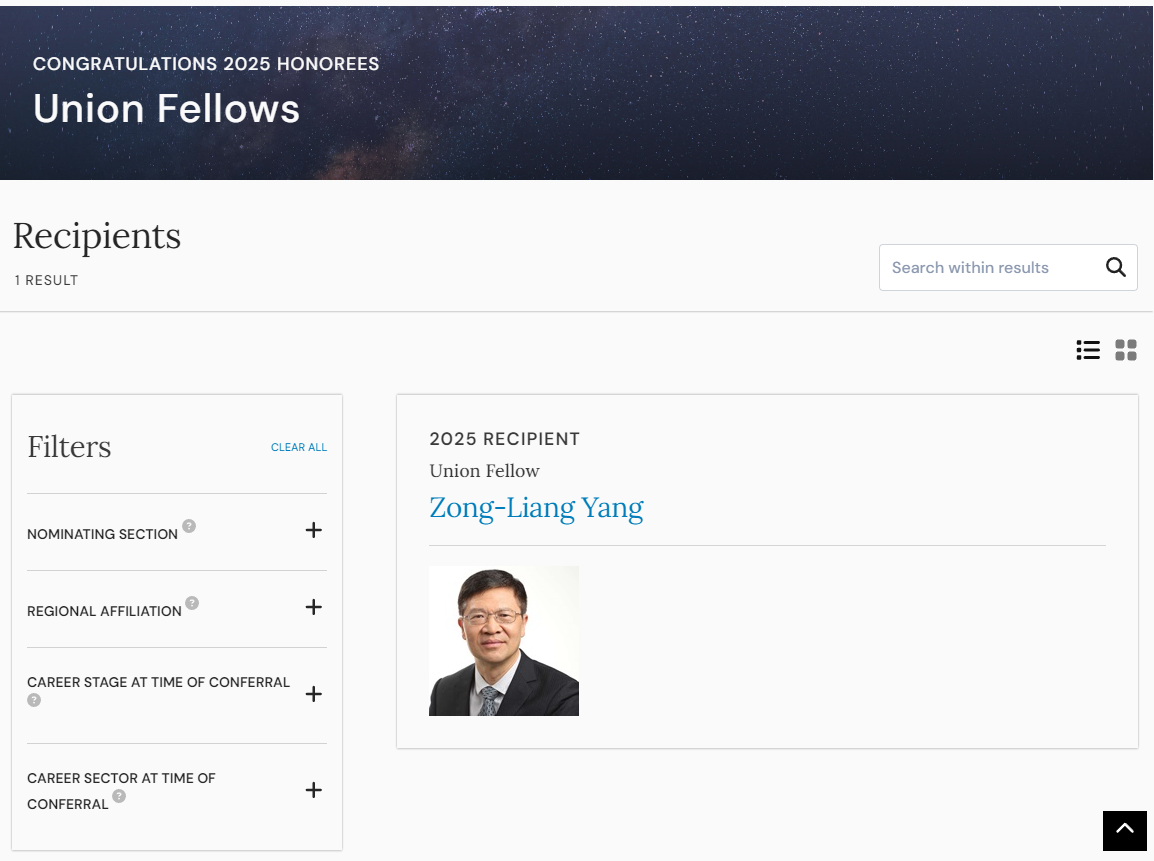Click the Regional Affiliation filter label
The height and width of the screenshot is (861, 1154).
[104, 611]
